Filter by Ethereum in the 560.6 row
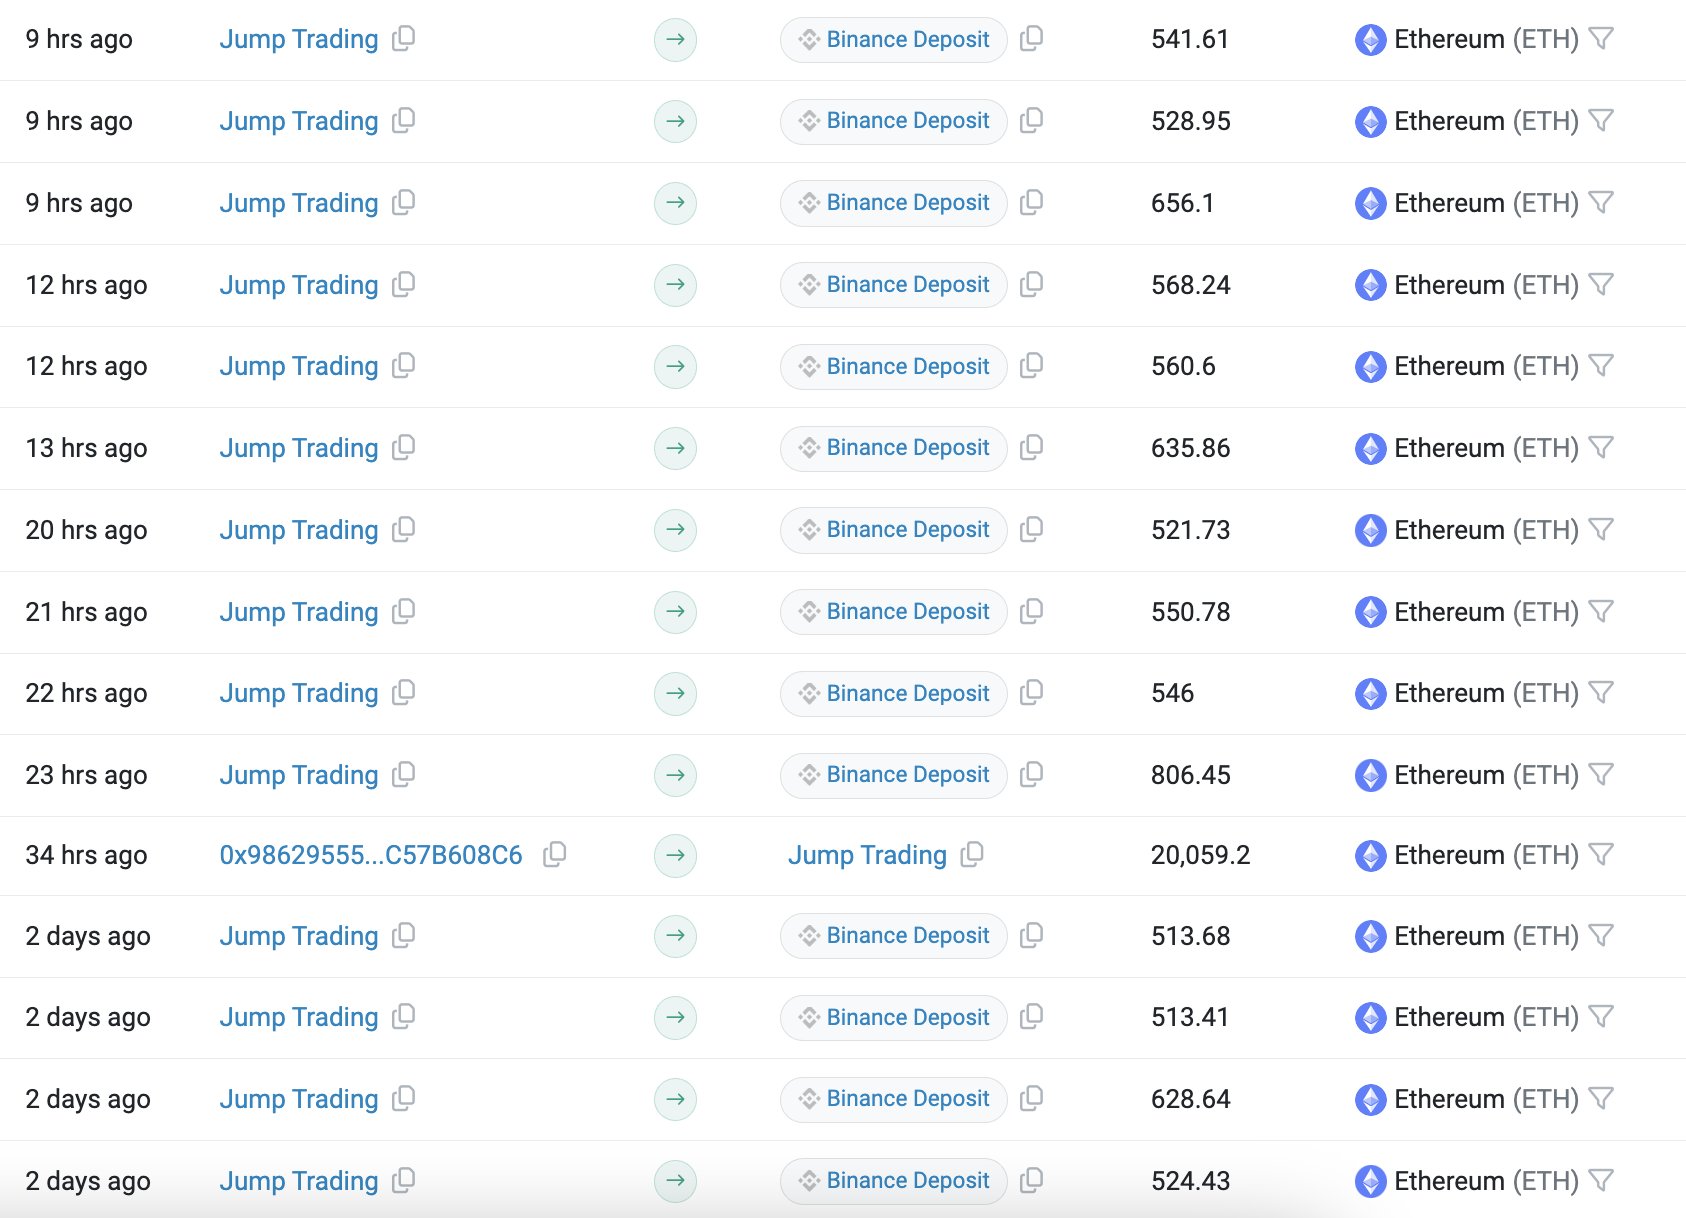The image size is (1686, 1218). click(x=1601, y=366)
